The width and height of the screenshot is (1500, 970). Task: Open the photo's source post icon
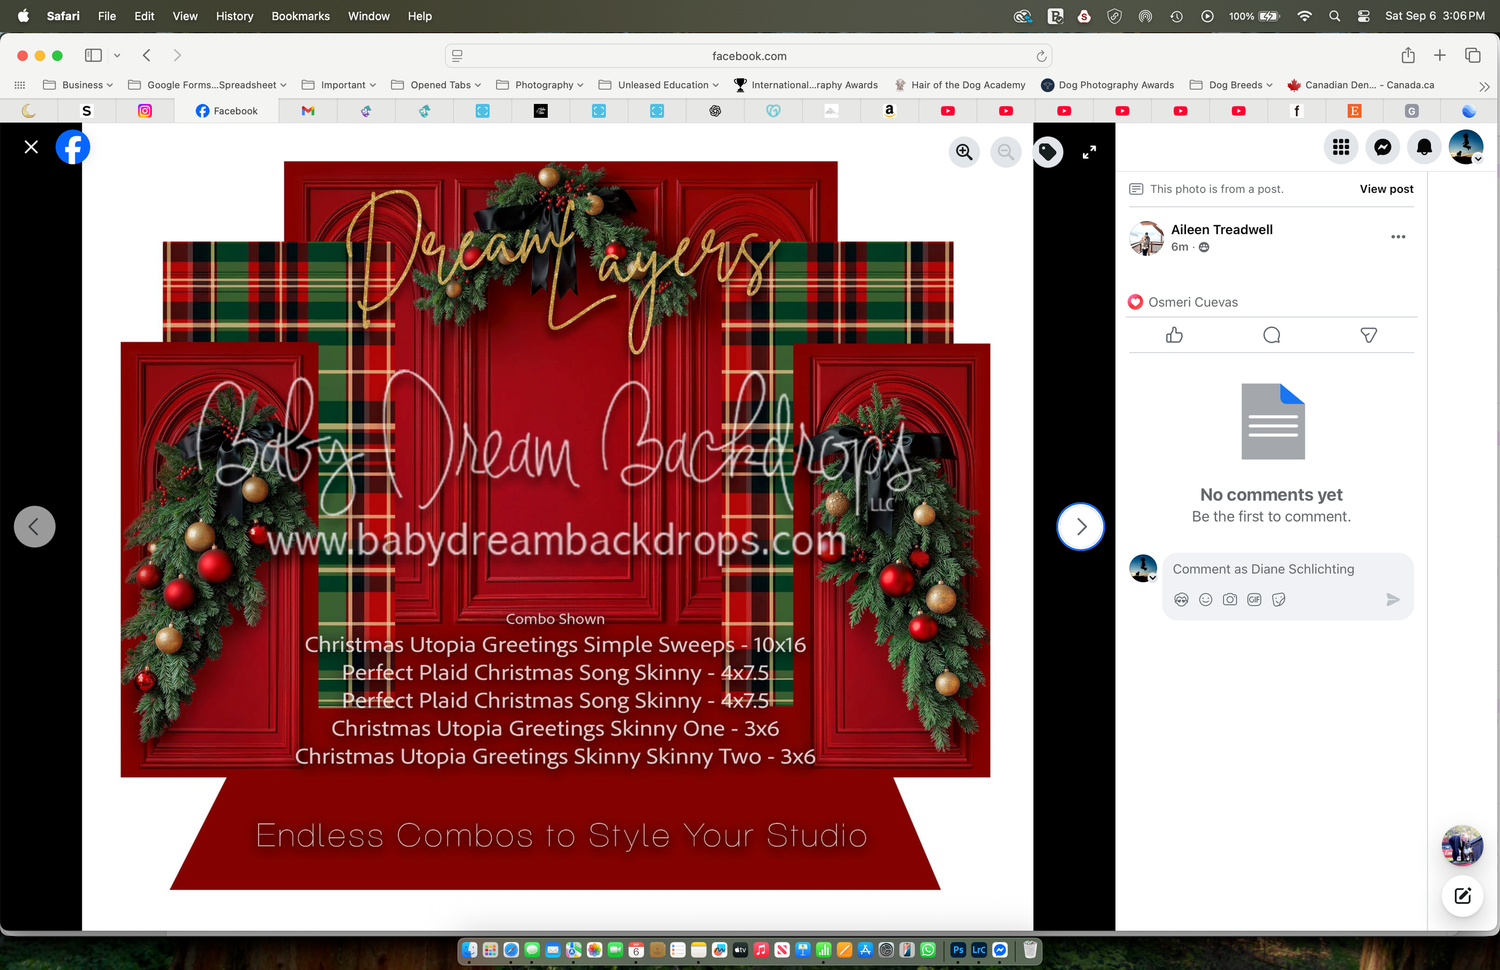(1136, 189)
